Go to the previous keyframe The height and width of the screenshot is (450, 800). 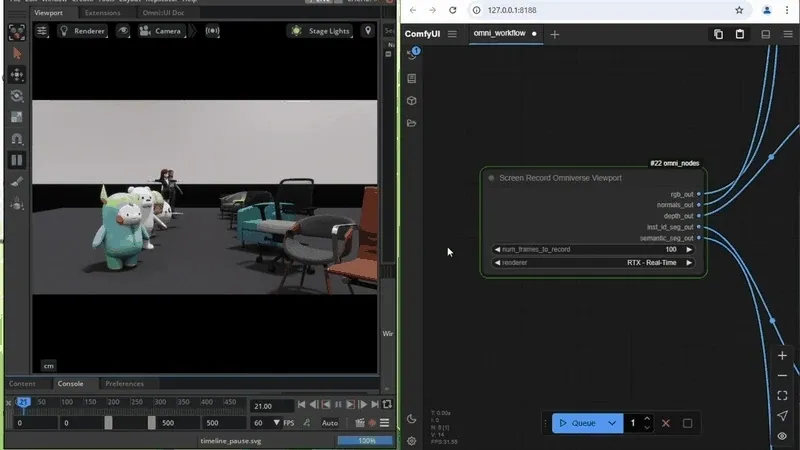(x=326, y=405)
